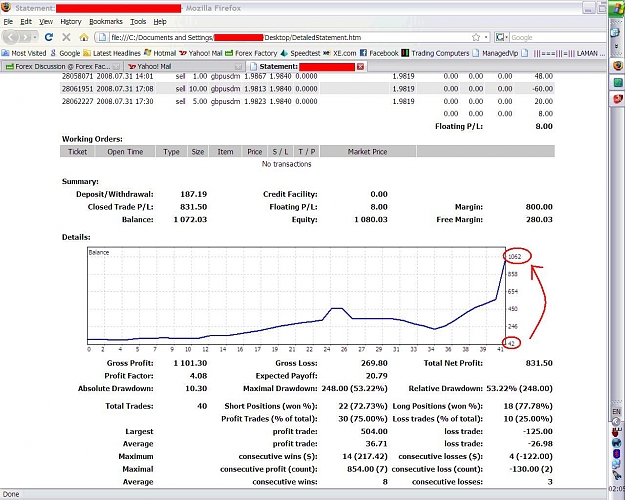Expand the Latest Headlines feed folder
This screenshot has width=625, height=500.
click(x=112, y=53)
